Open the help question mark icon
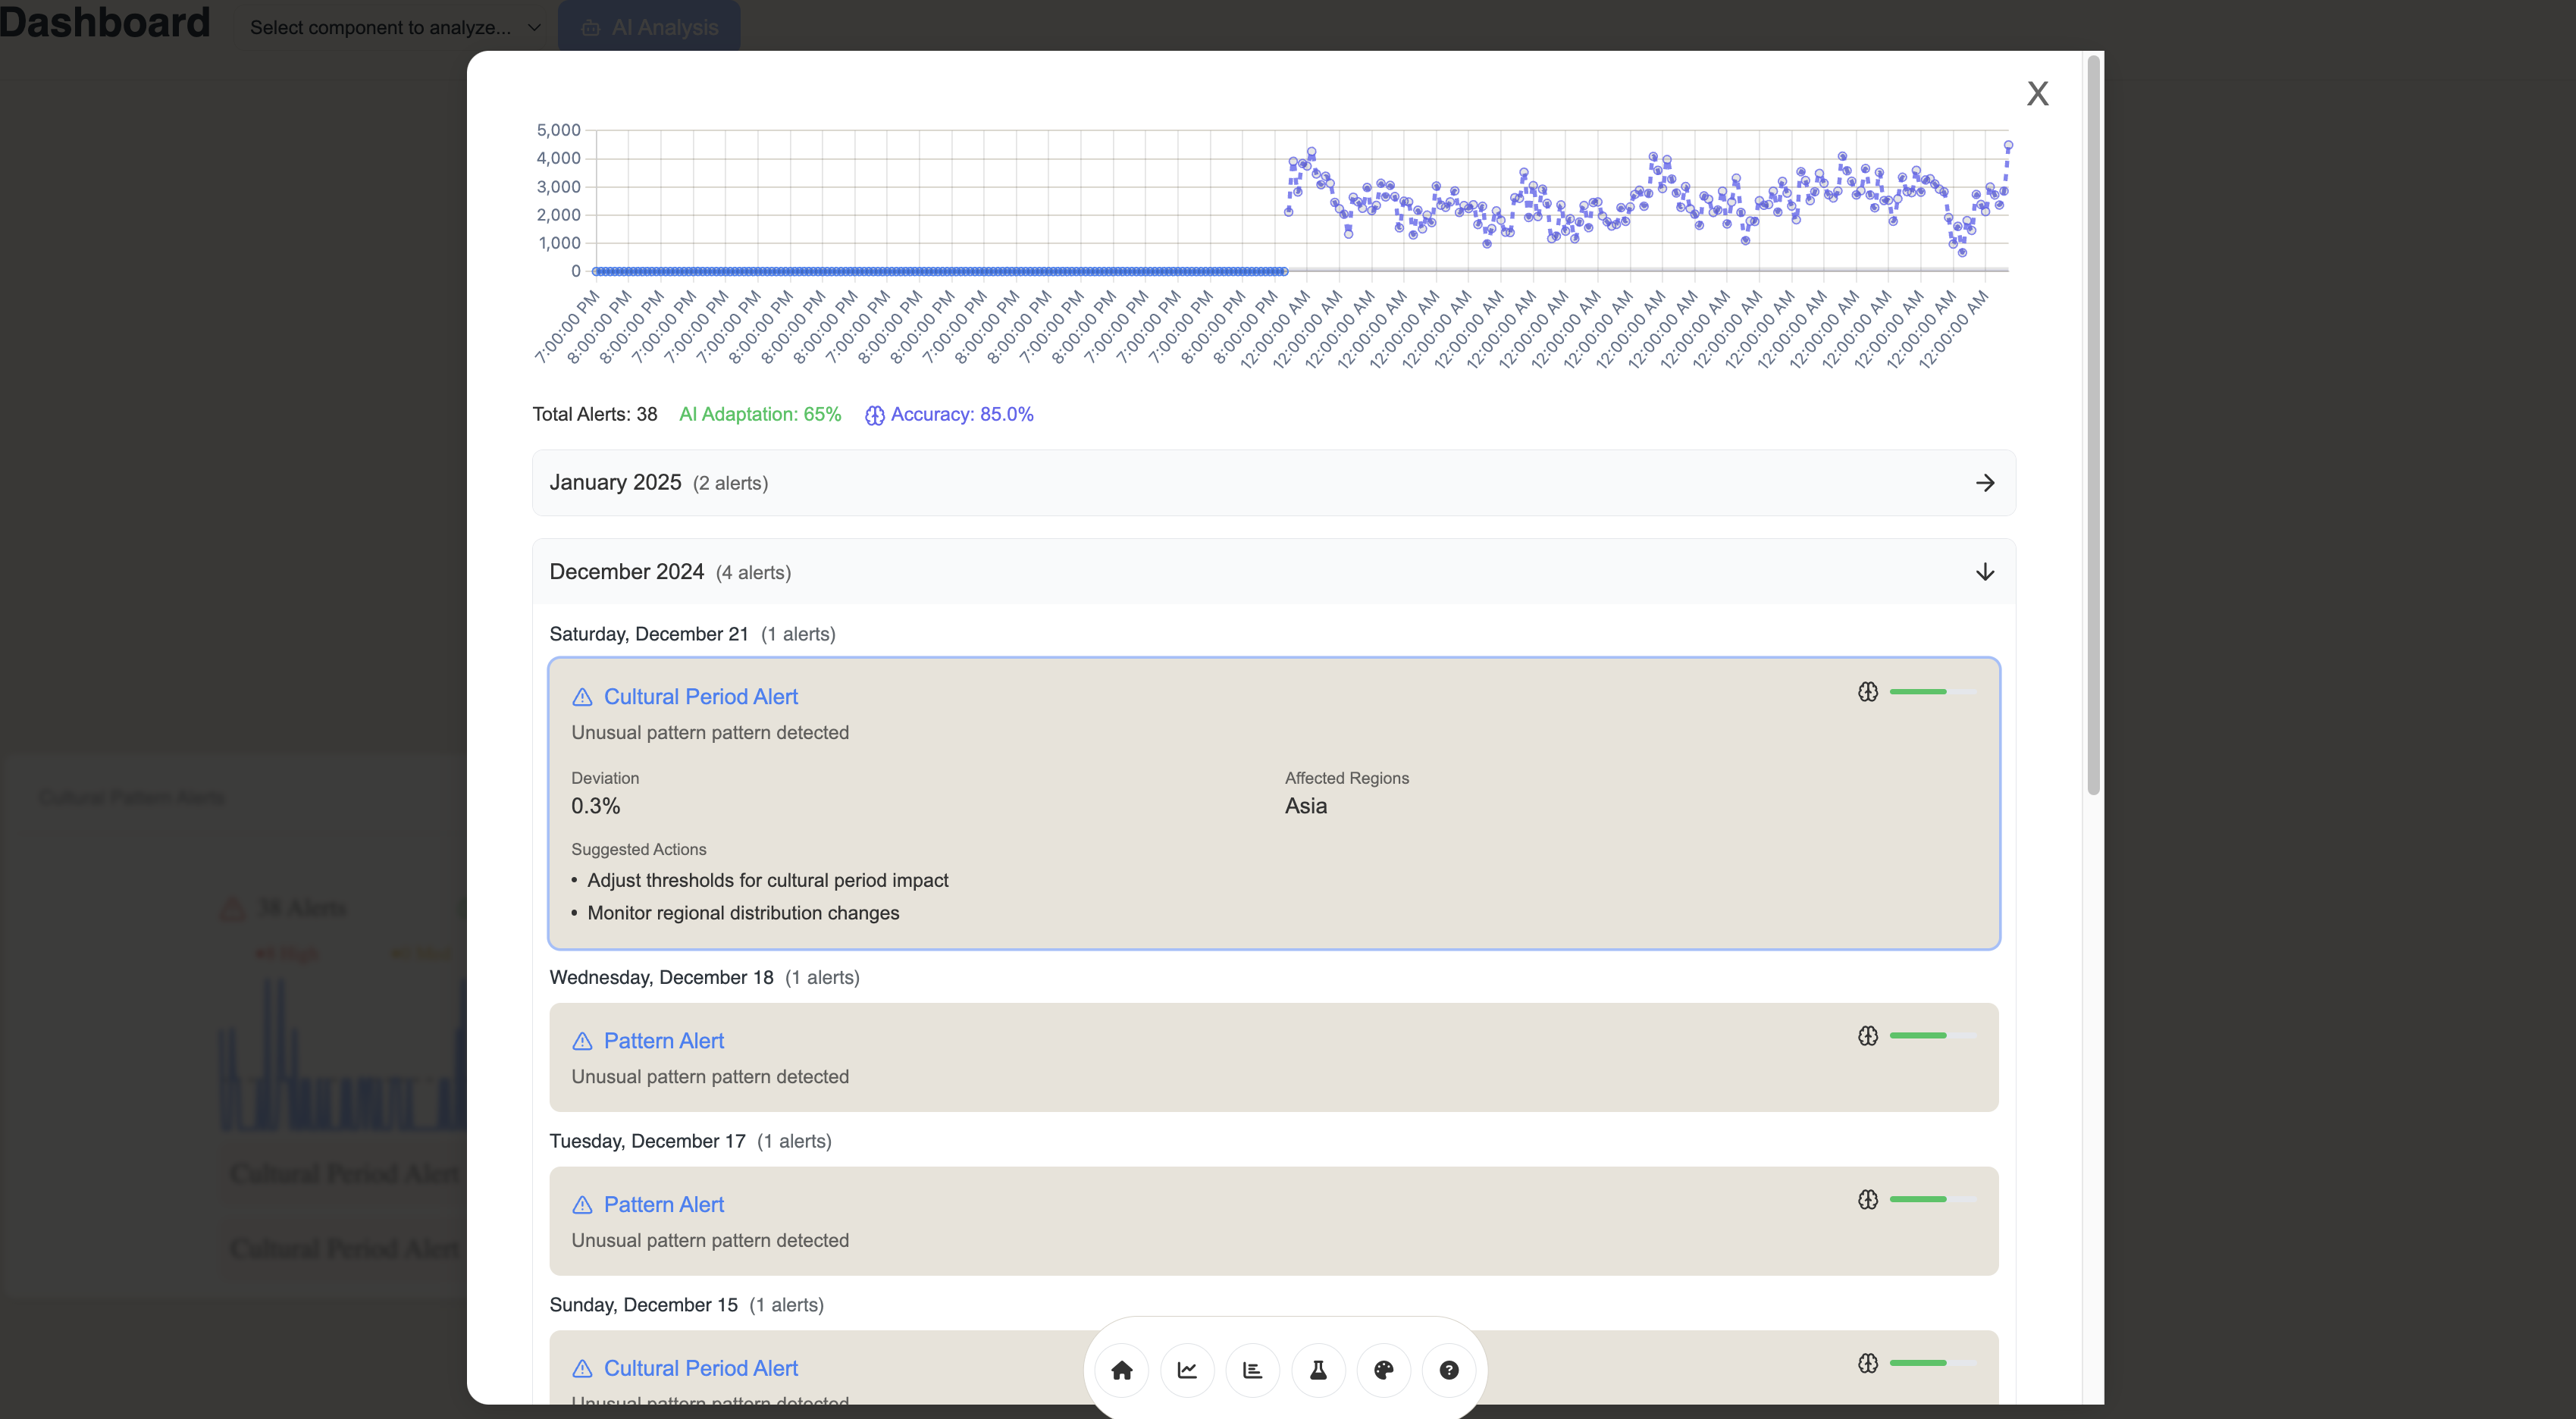This screenshot has height=1419, width=2576. pyautogui.click(x=1448, y=1370)
